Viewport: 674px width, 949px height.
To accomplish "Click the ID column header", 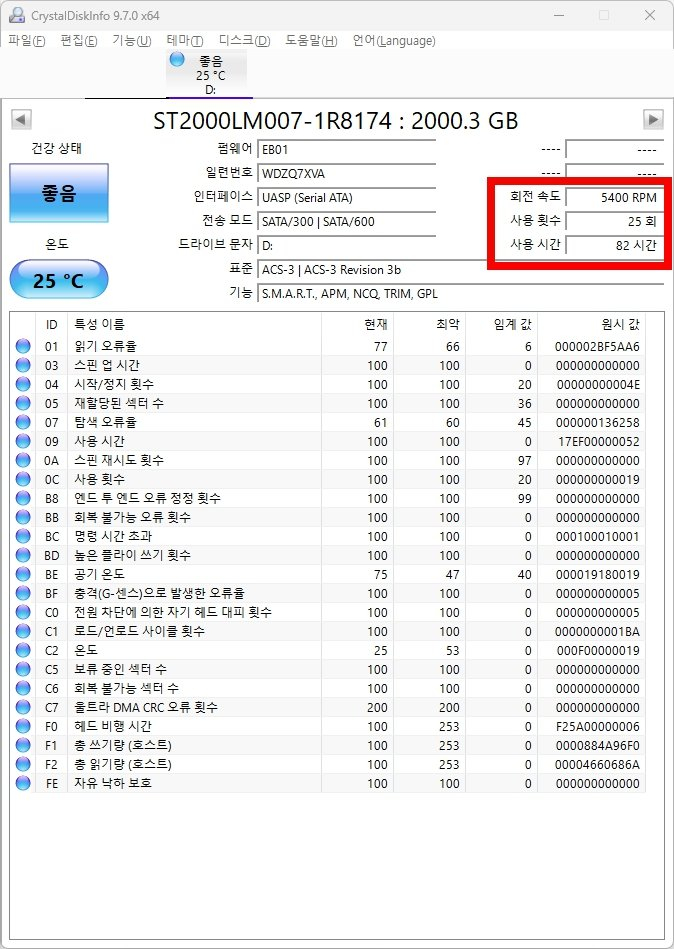I will pyautogui.click(x=51, y=324).
